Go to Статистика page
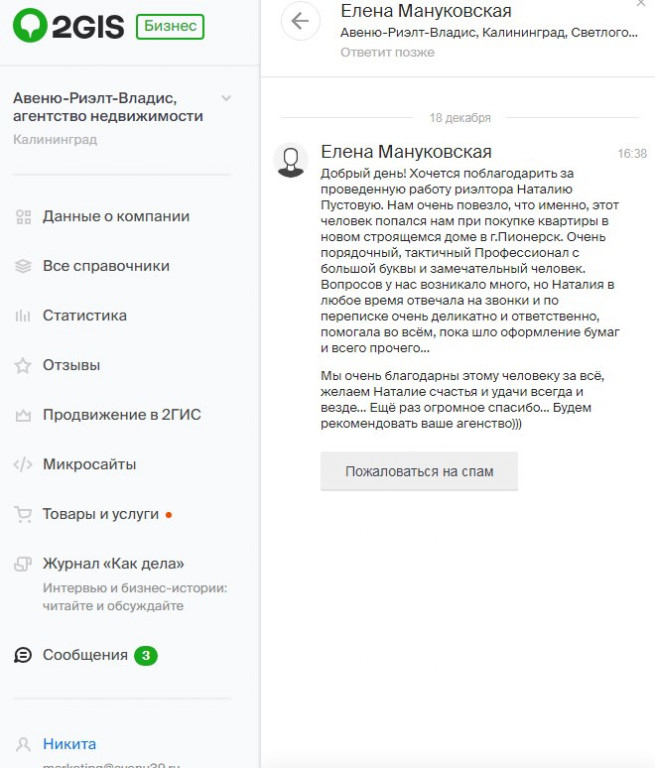Image resolution: width=655 pixels, height=768 pixels. coord(85,315)
